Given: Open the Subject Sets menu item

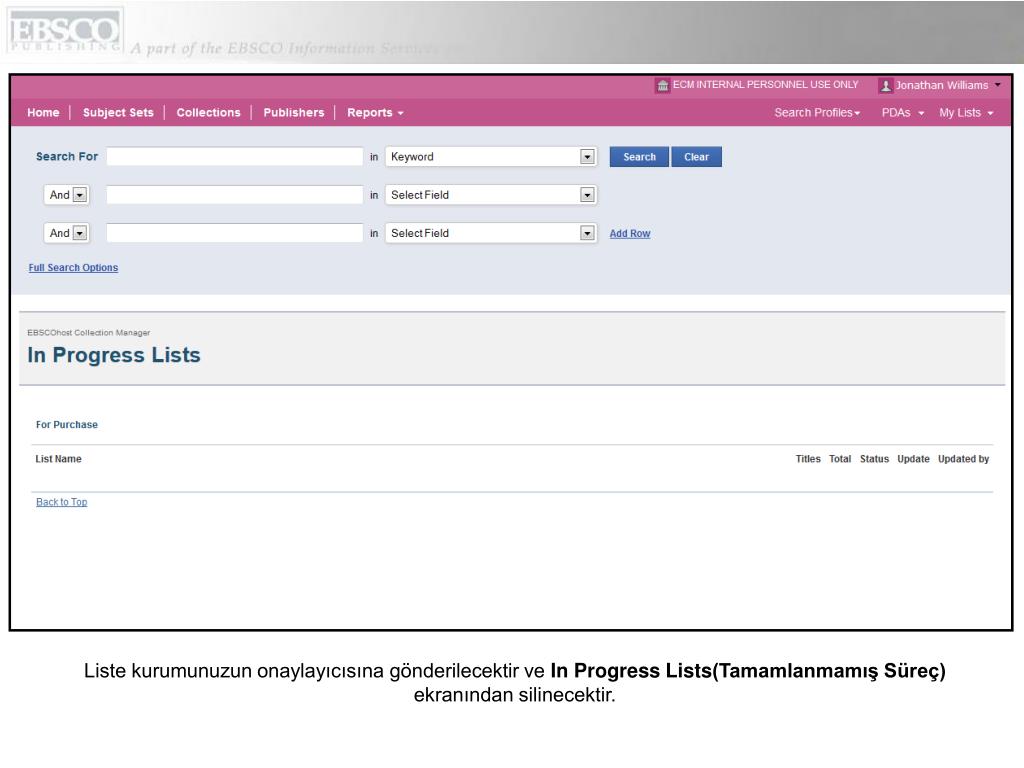Looking at the screenshot, I should pos(118,113).
